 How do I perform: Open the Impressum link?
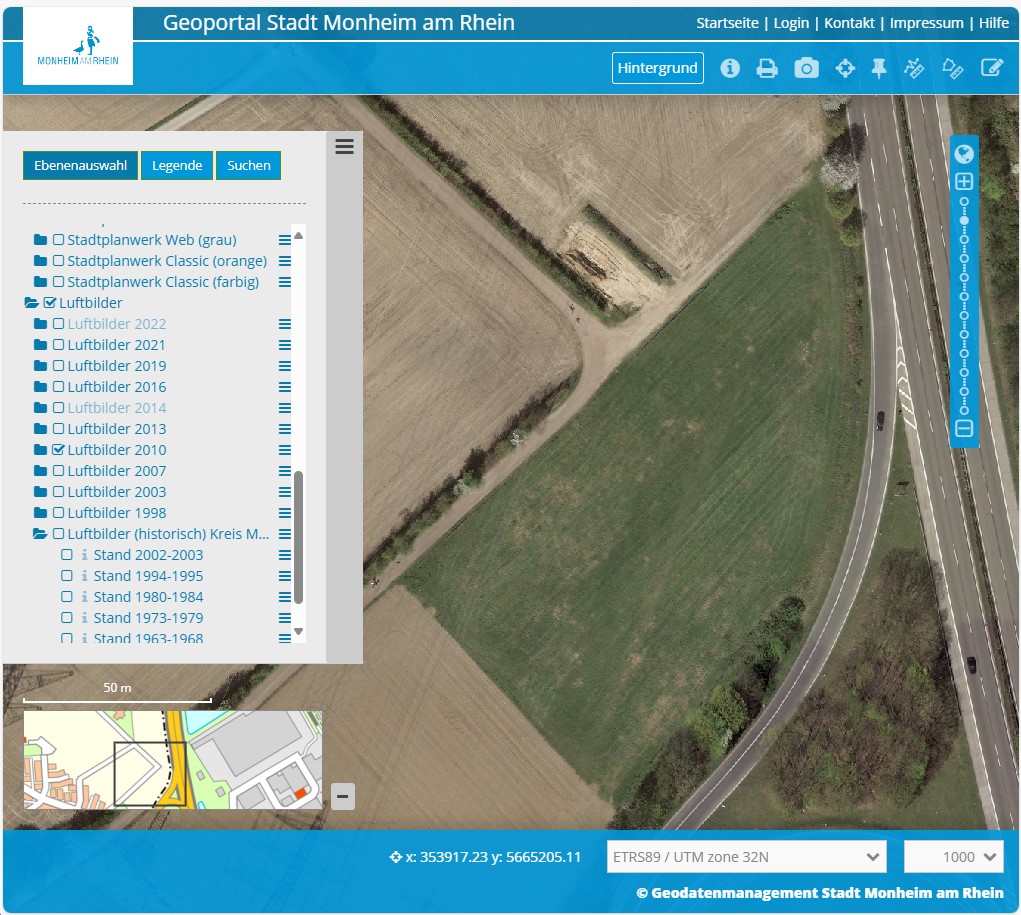tap(927, 23)
